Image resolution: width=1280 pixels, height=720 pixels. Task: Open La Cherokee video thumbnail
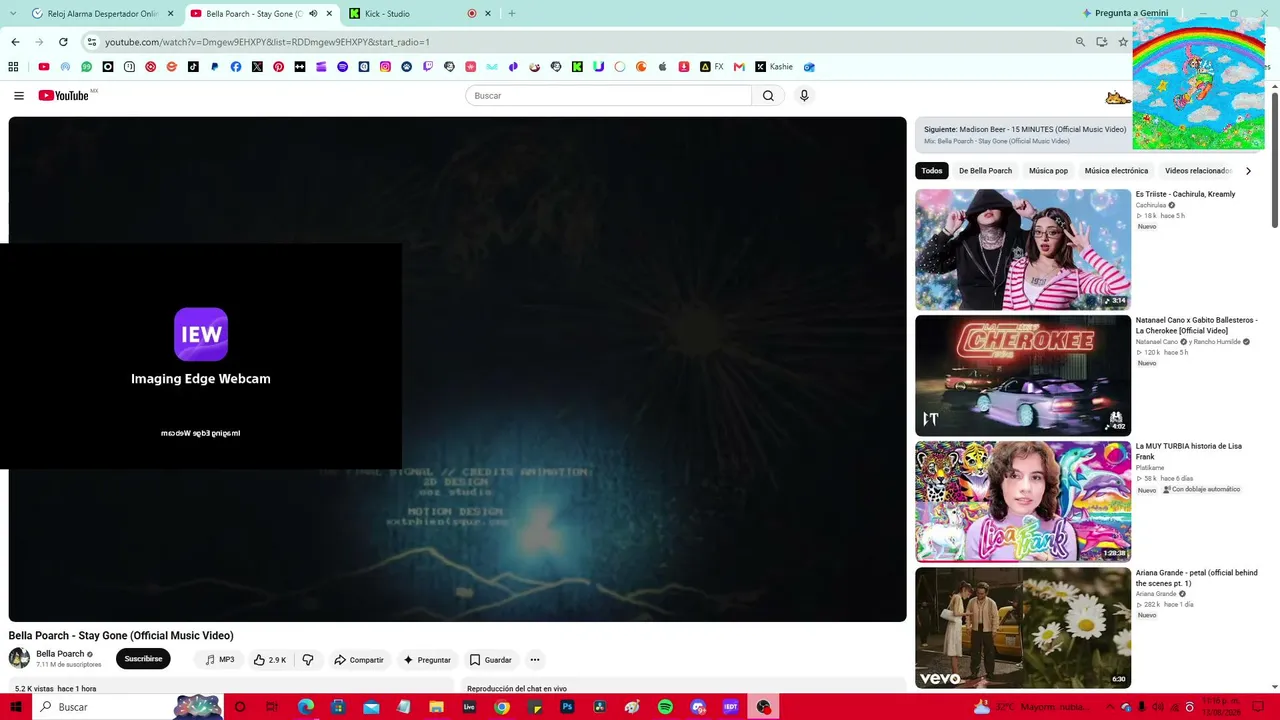(1023, 376)
